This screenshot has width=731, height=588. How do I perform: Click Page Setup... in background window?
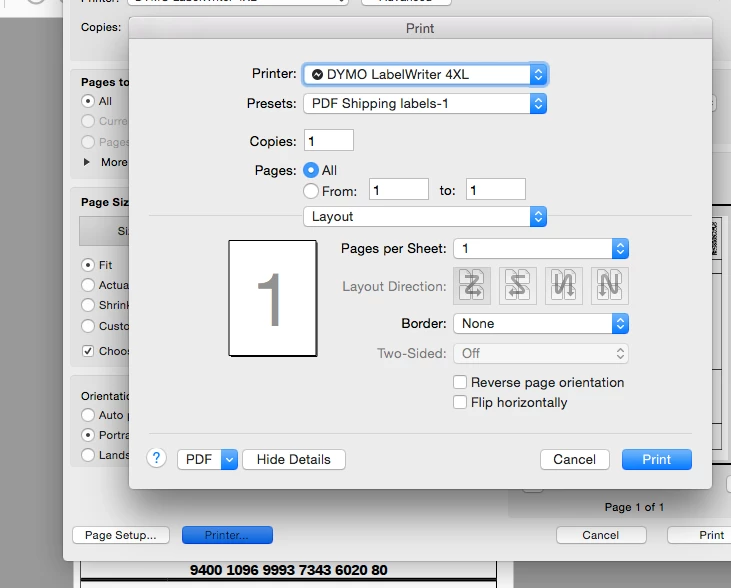point(121,535)
